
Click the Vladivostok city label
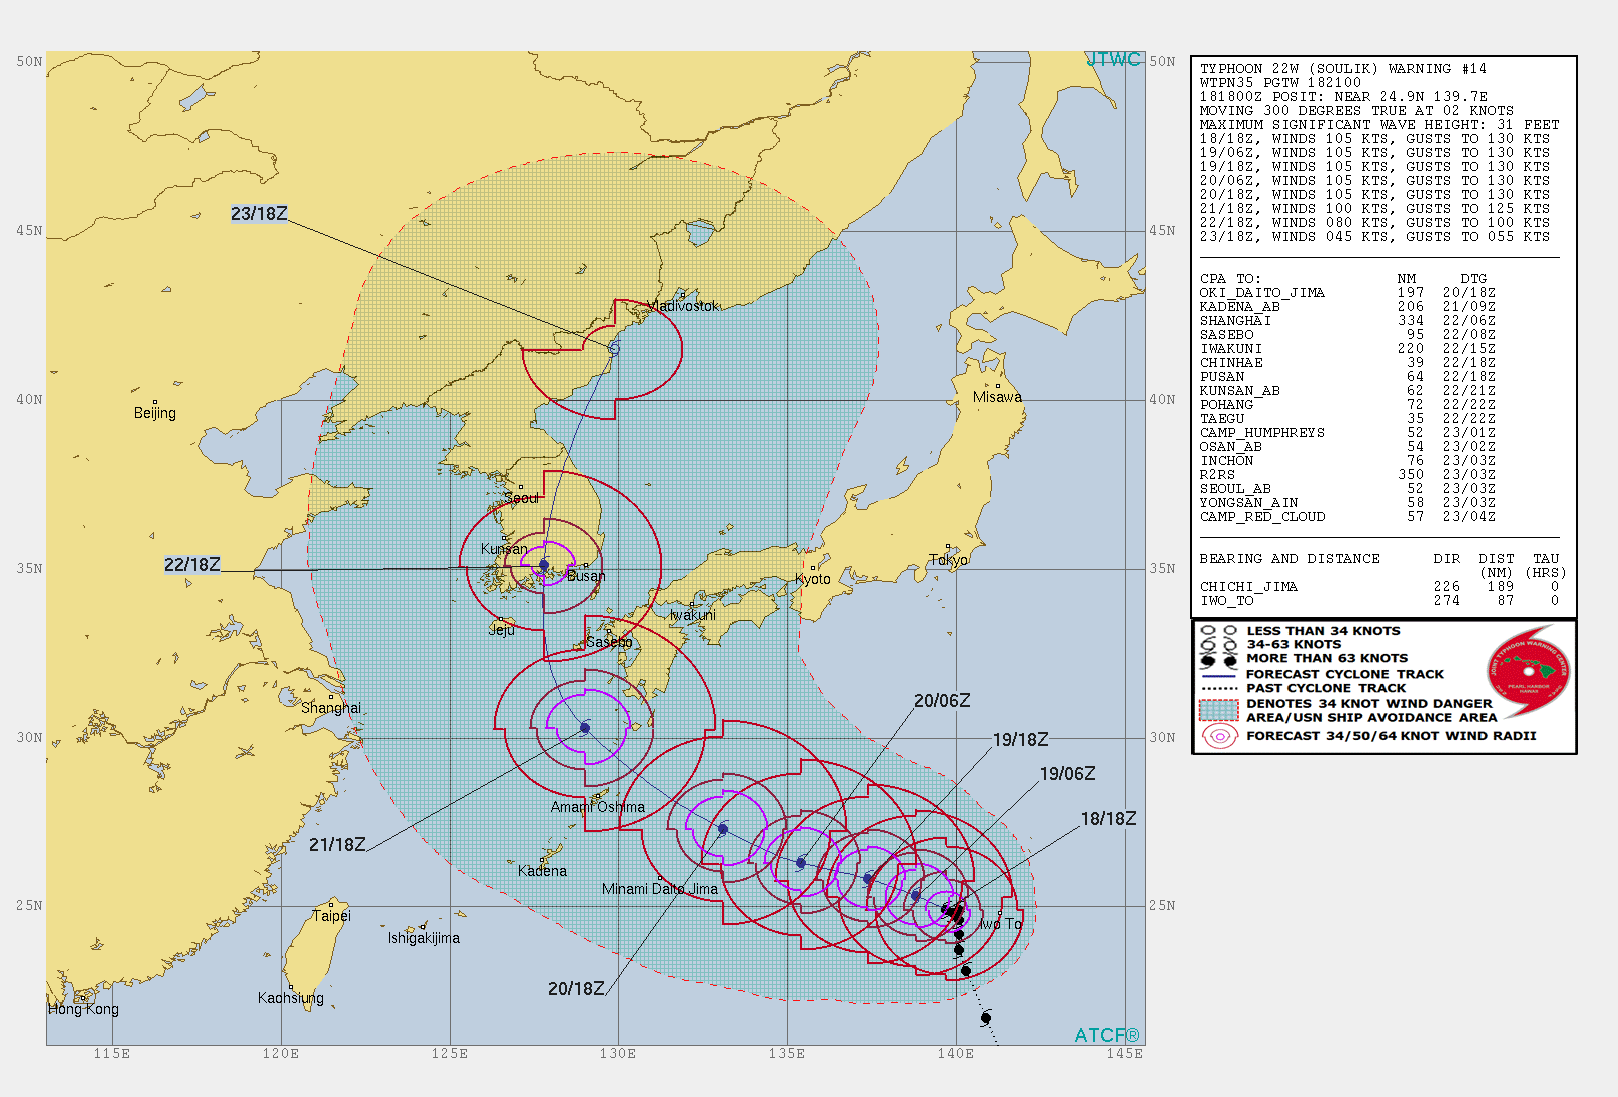[683, 306]
